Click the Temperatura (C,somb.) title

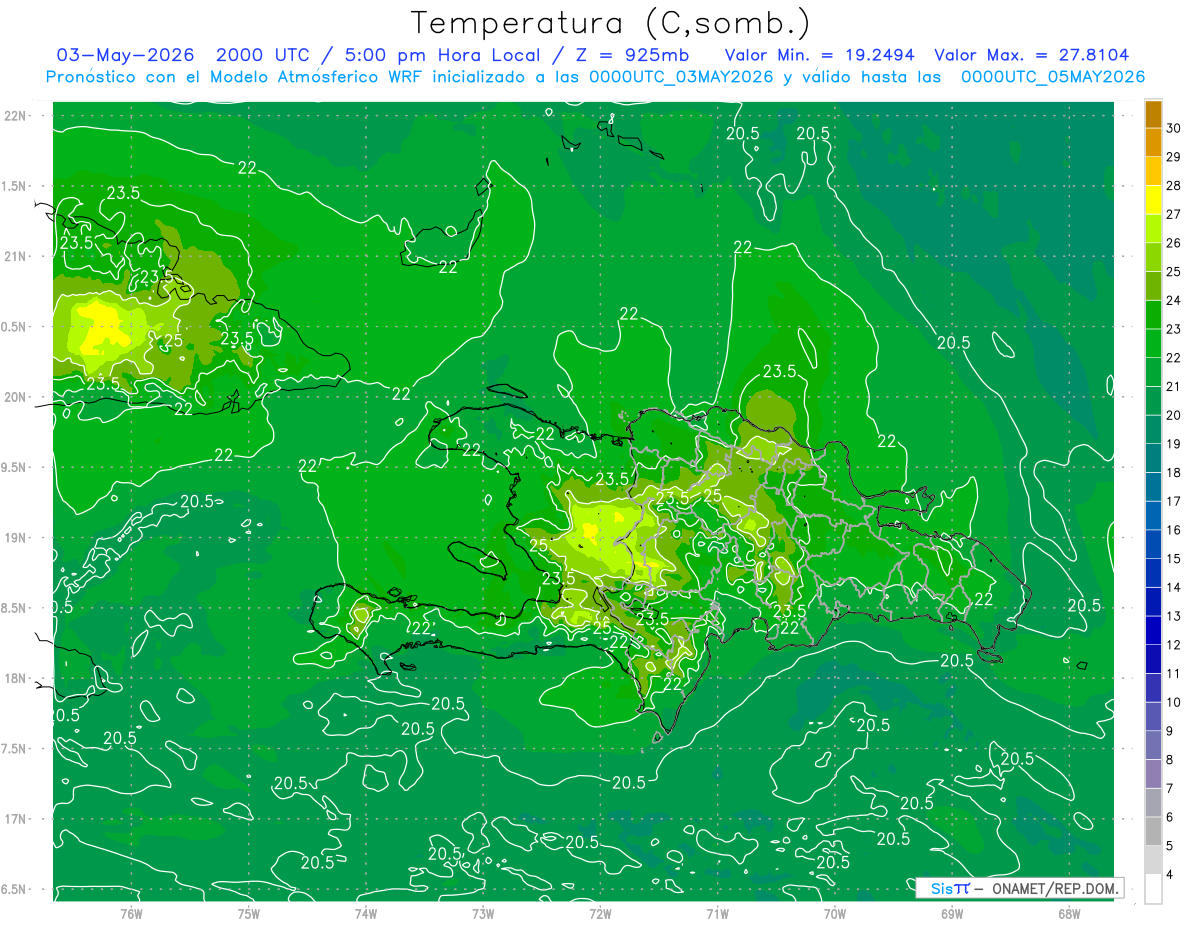click(610, 22)
